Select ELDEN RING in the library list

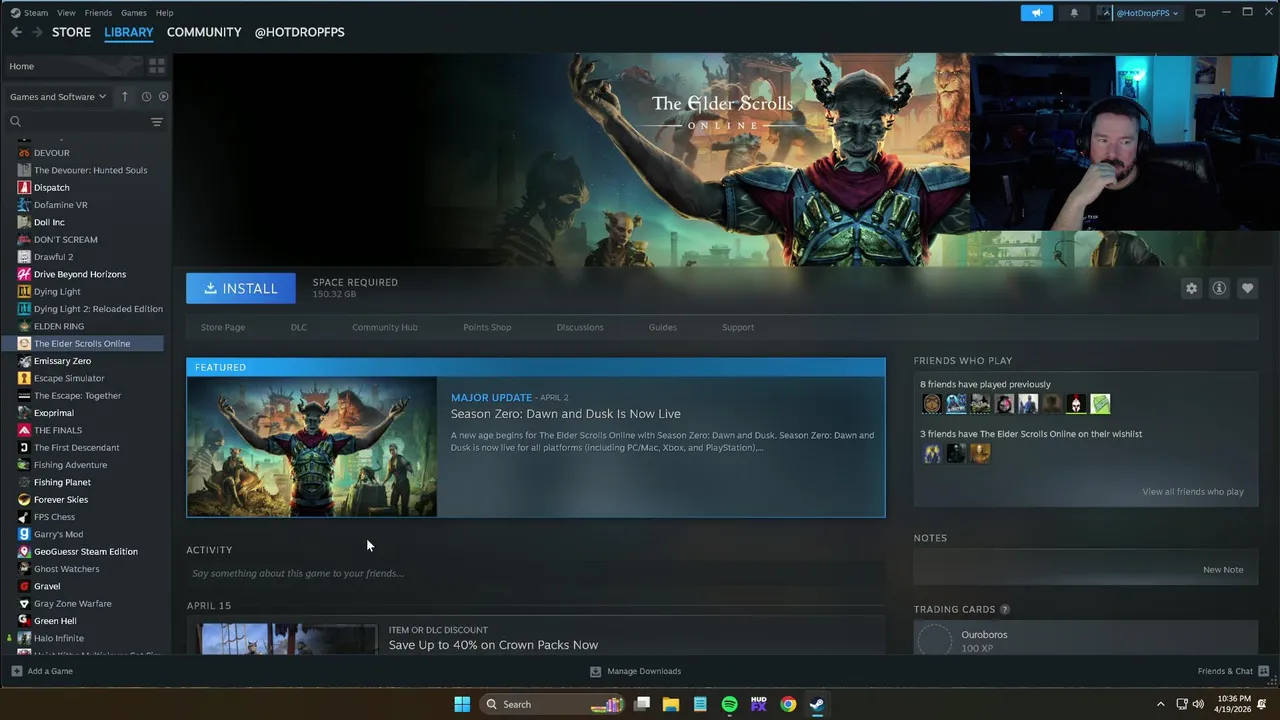[x=59, y=326]
